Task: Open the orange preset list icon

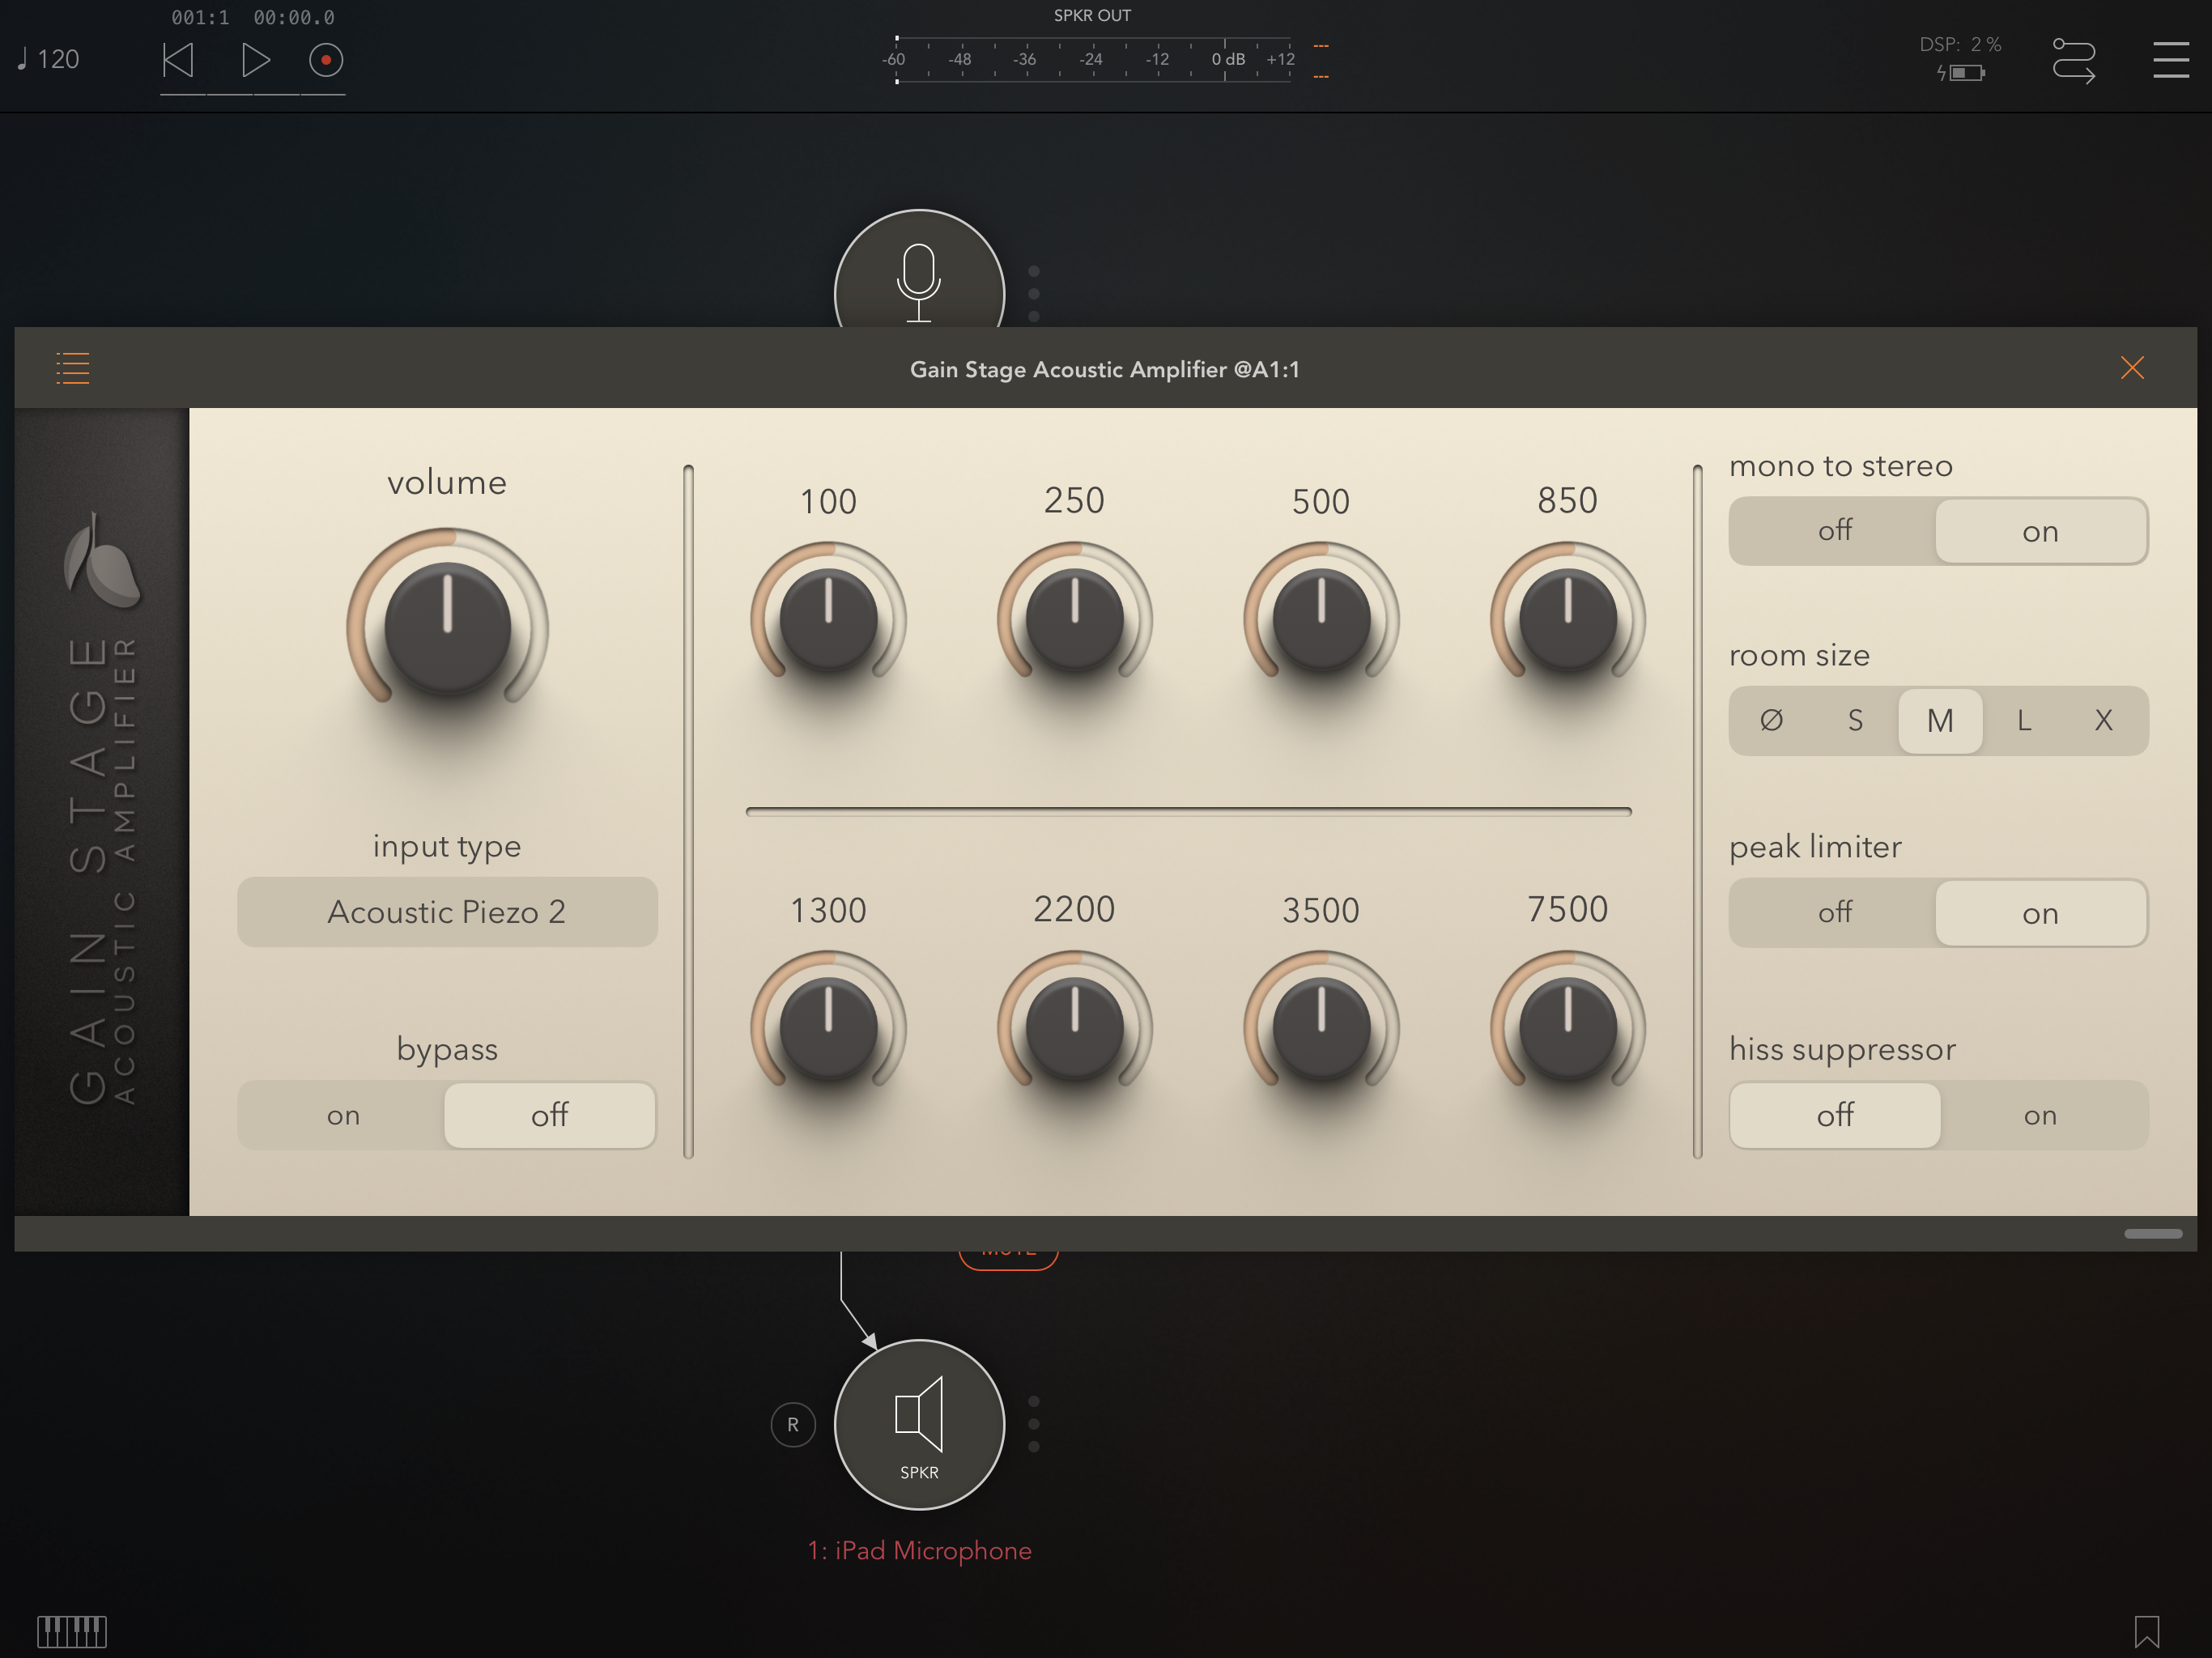Action: point(73,368)
